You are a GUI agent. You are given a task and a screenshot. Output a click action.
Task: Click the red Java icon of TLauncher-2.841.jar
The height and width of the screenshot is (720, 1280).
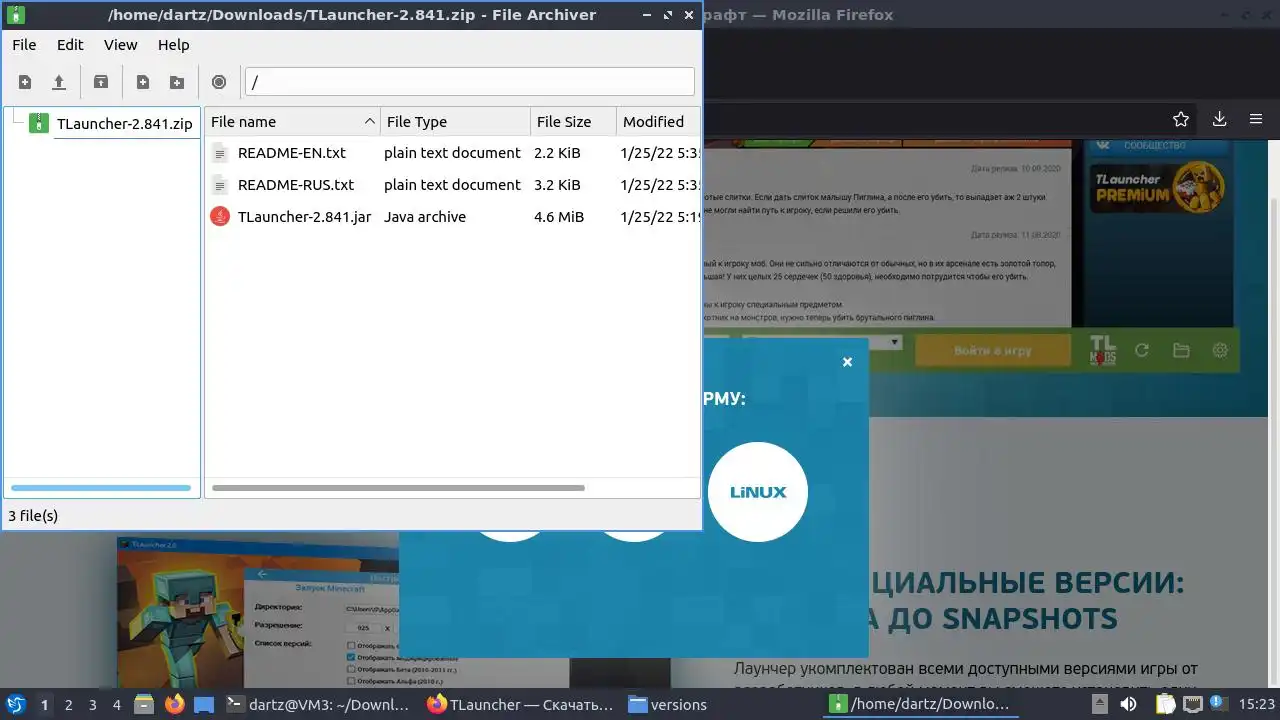point(220,216)
